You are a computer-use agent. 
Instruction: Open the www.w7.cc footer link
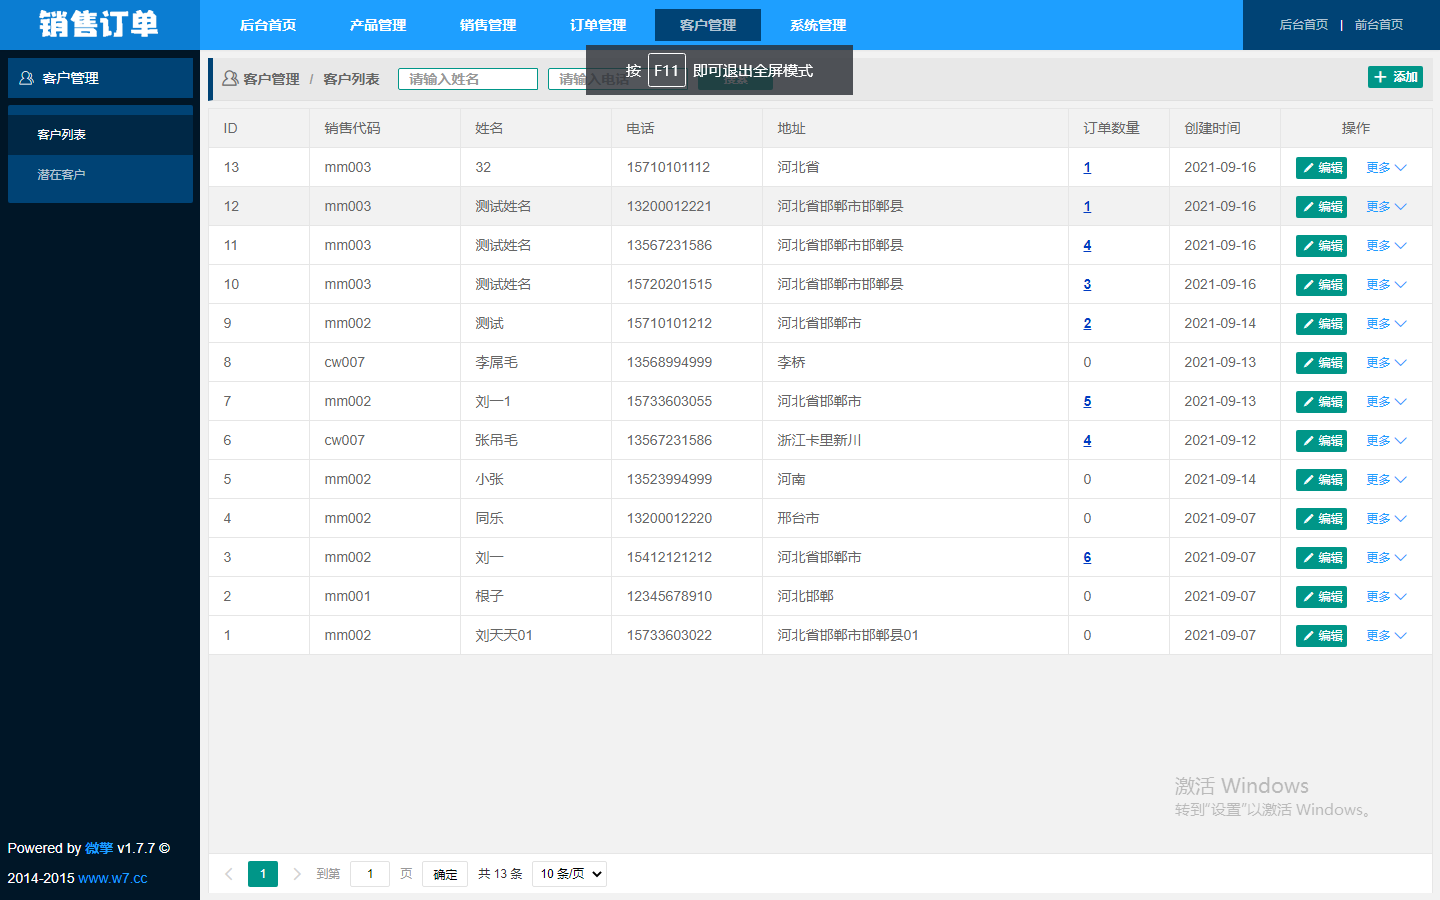113,878
